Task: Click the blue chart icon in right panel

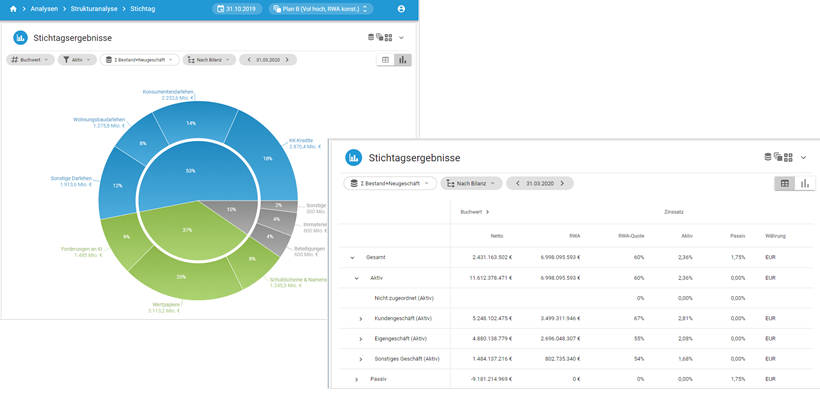Action: [x=354, y=157]
